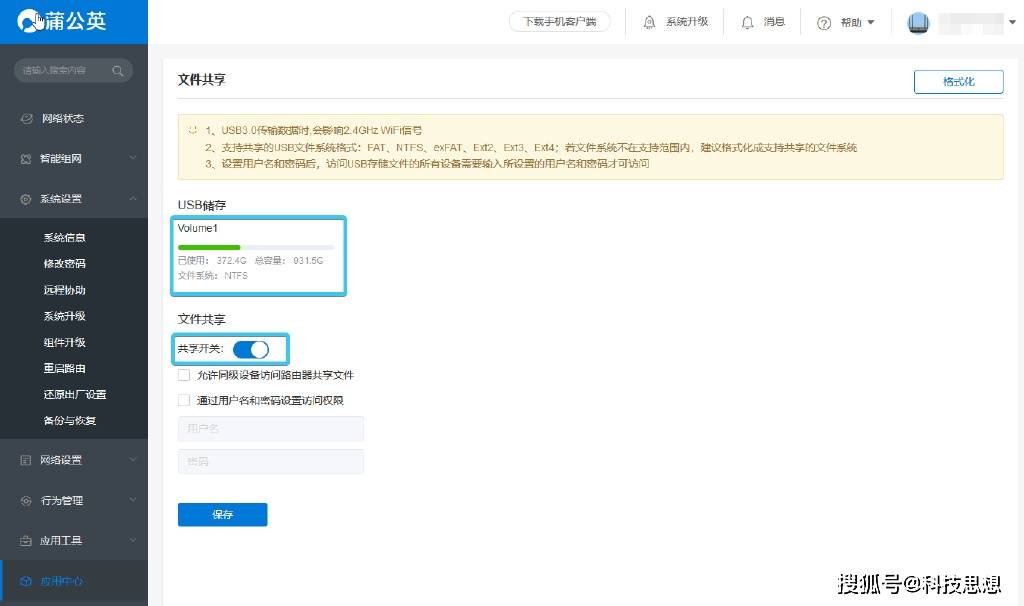This screenshot has width=1024, height=606.
Task: Expand 行为管理 menu chevron
Action: [133, 500]
